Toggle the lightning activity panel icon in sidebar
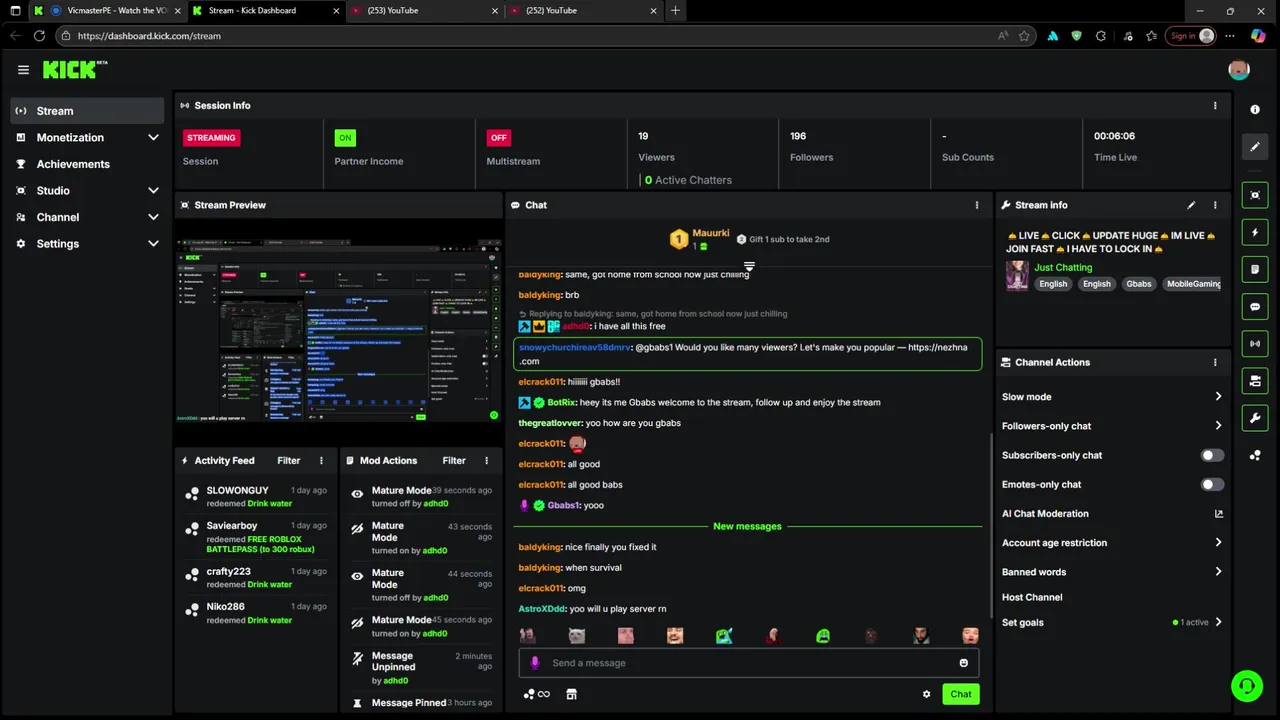1280x720 pixels. click(x=1255, y=232)
